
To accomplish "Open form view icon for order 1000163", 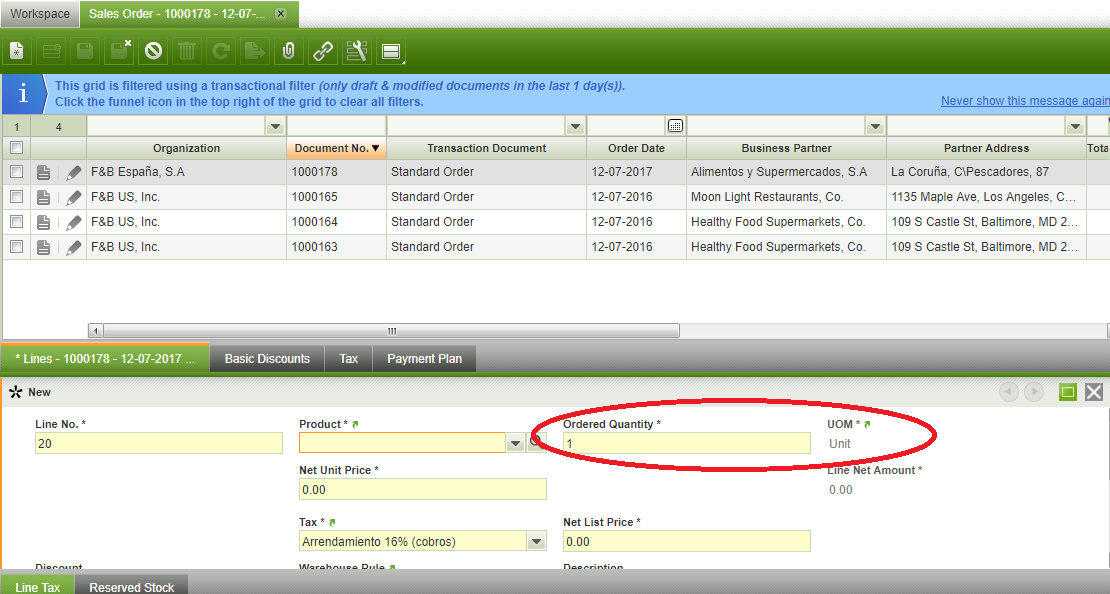I will (x=44, y=247).
